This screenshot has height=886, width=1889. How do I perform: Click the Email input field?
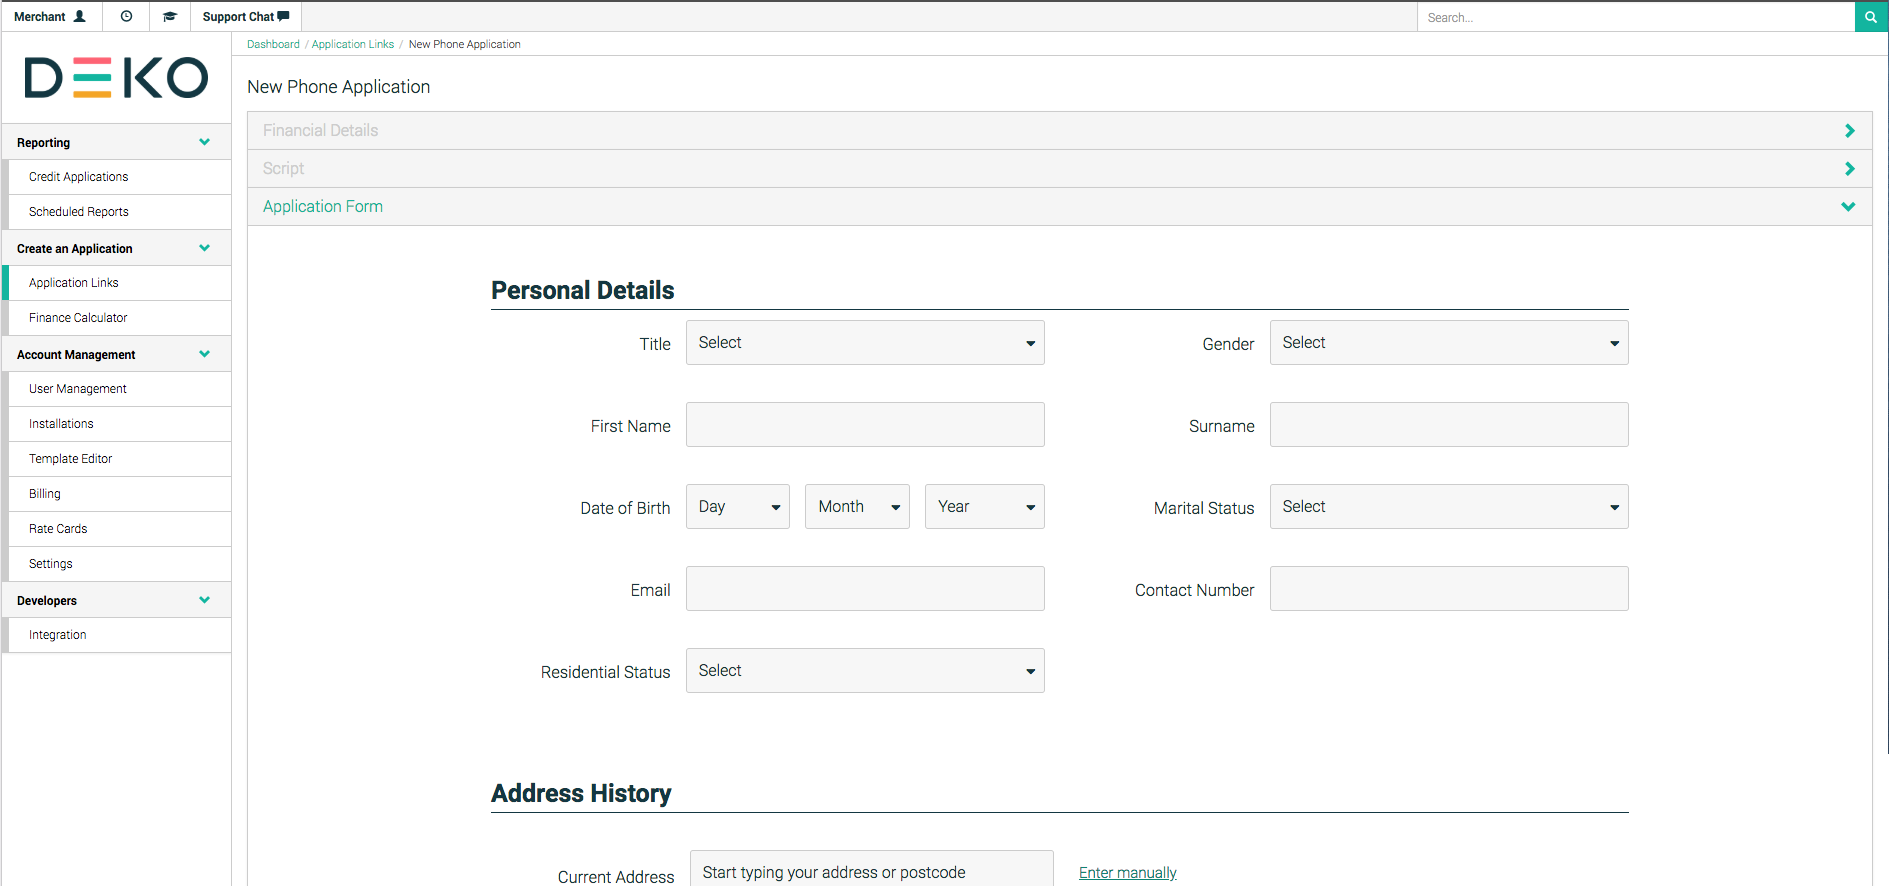tap(865, 589)
